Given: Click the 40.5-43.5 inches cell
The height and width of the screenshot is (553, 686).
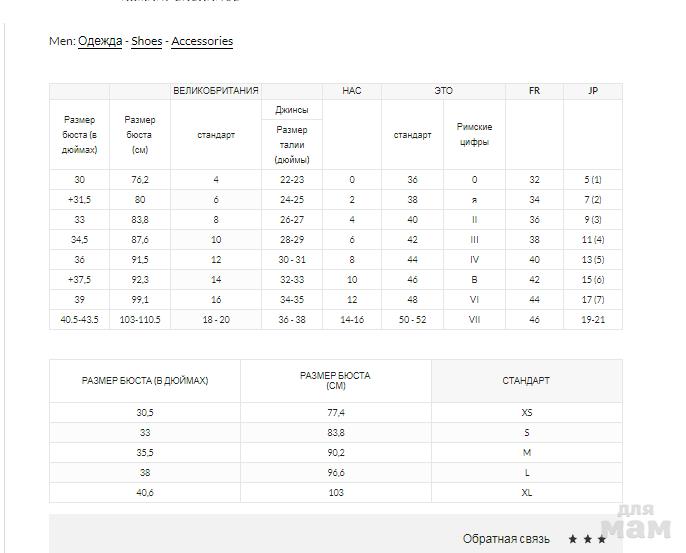Looking at the screenshot, I should click(79, 320).
